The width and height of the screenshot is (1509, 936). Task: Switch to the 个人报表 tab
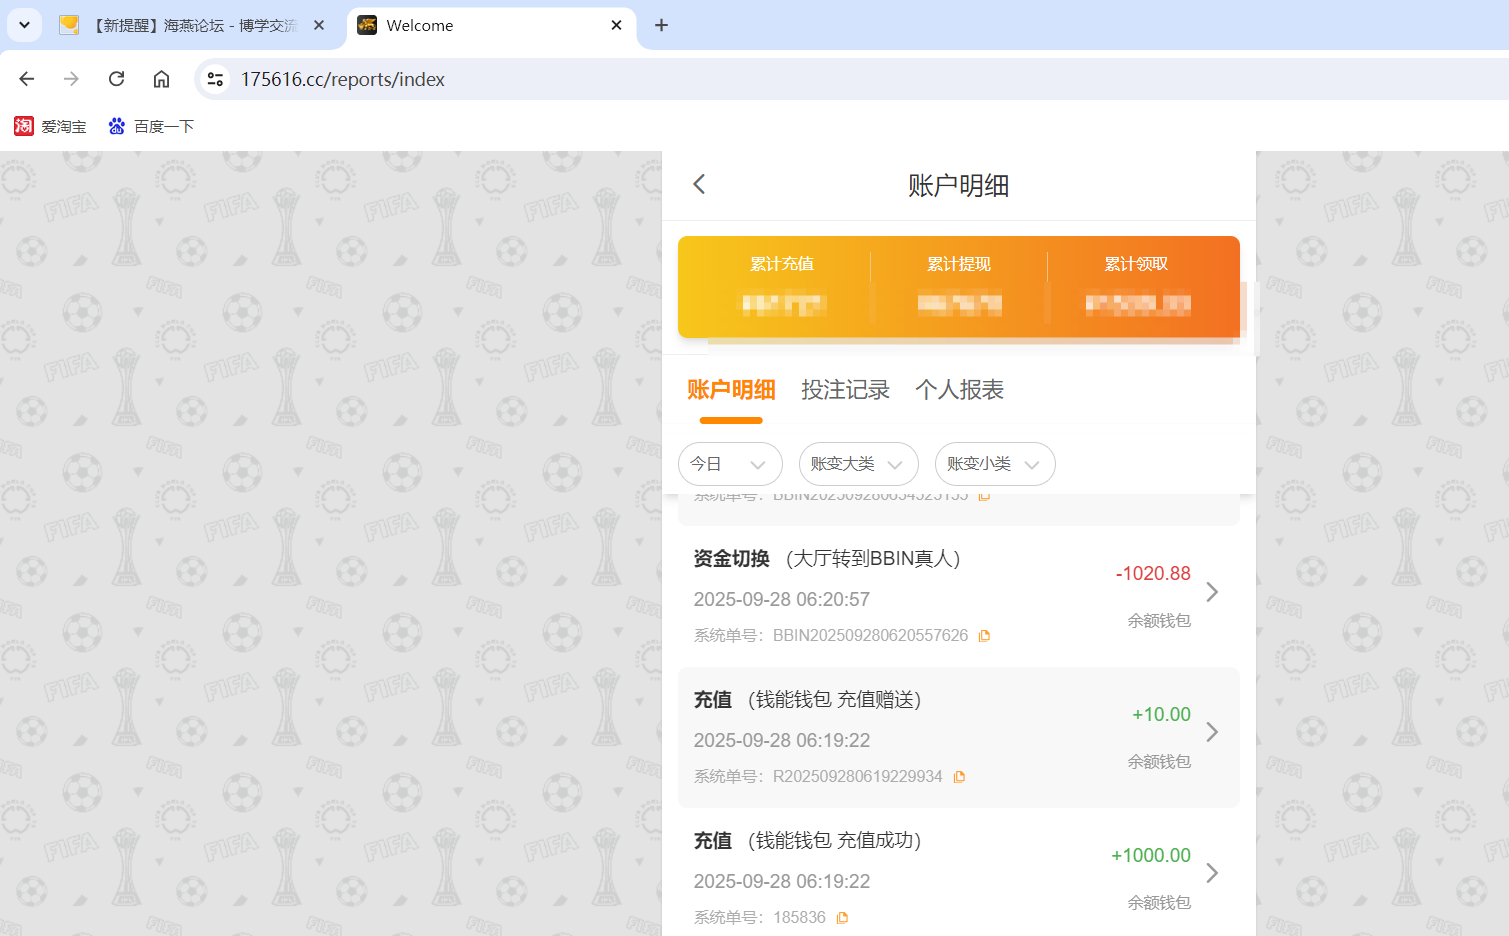point(958,390)
